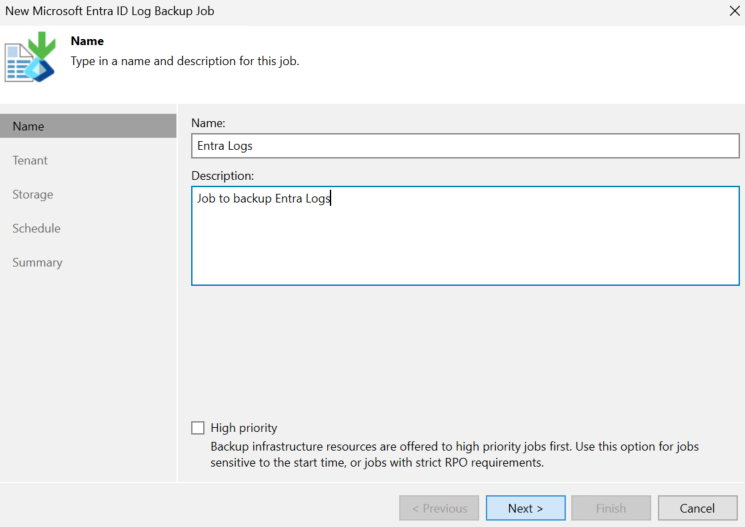This screenshot has width=745, height=527.
Task: Click the Description field label
Action: pyautogui.click(x=222, y=175)
